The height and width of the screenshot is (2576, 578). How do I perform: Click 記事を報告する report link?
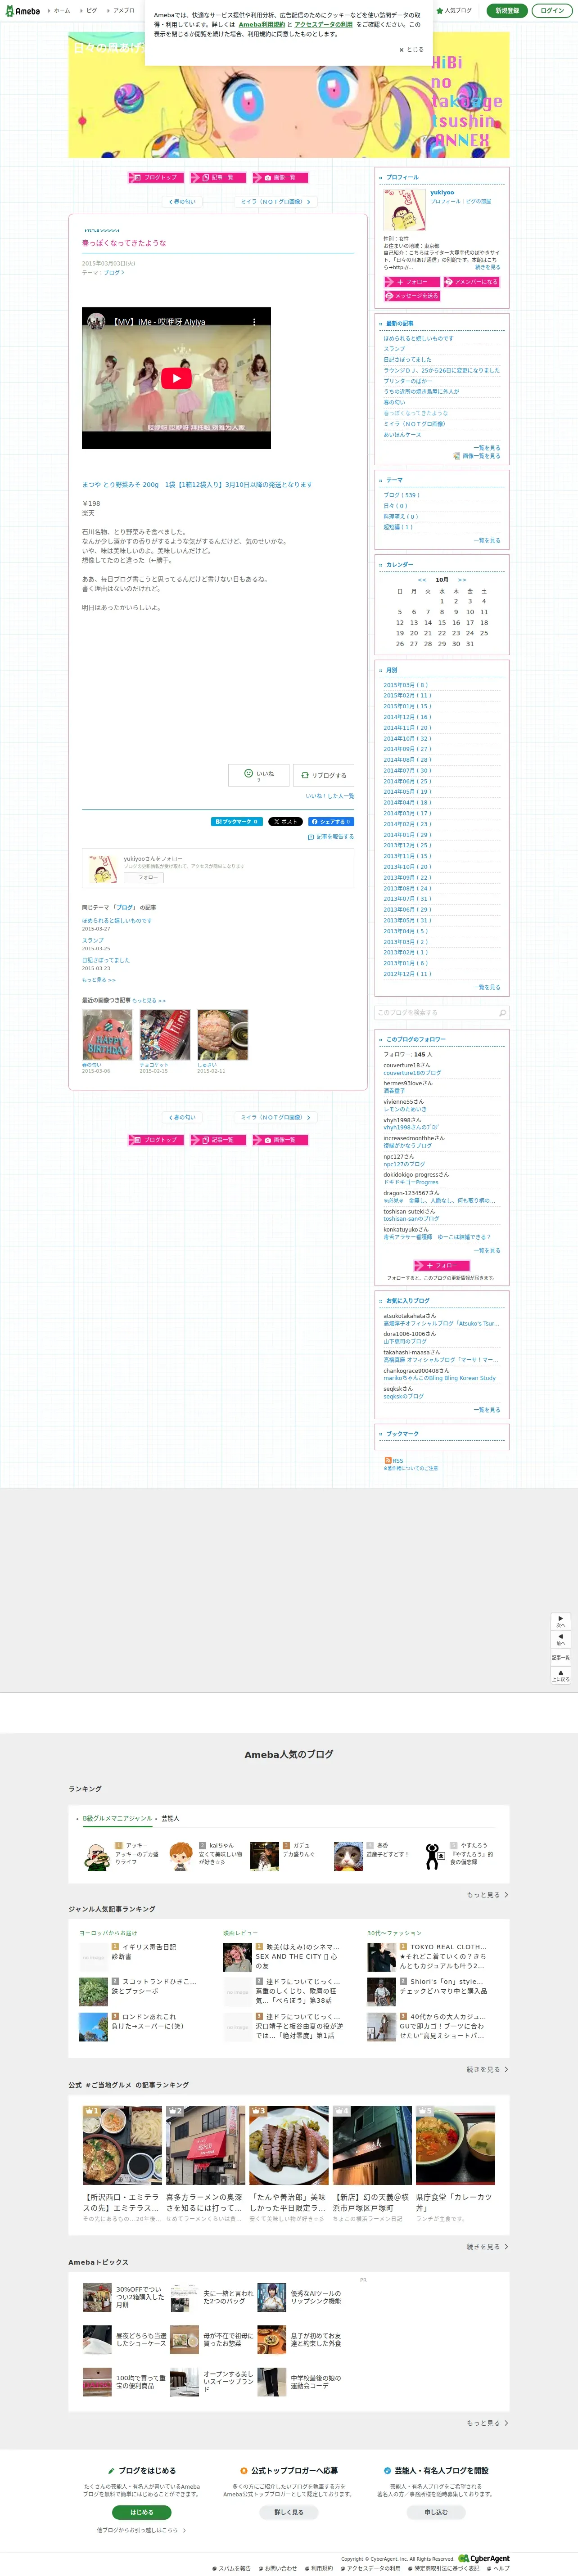click(331, 837)
